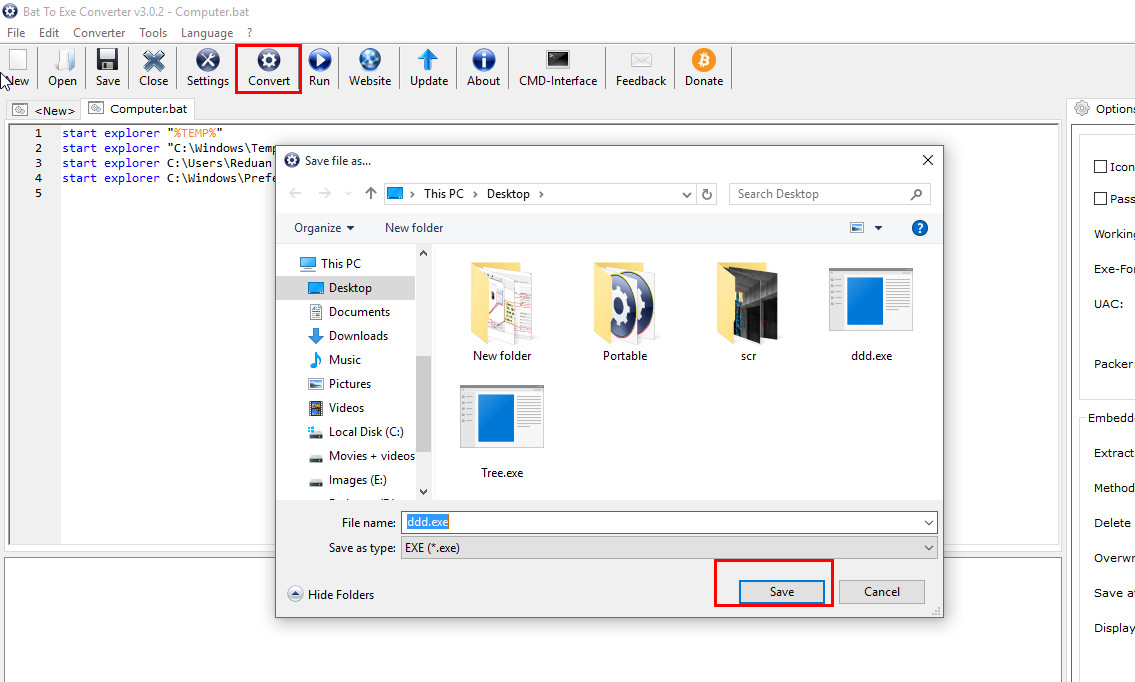Select Desktop in the navigation pane

346,288
